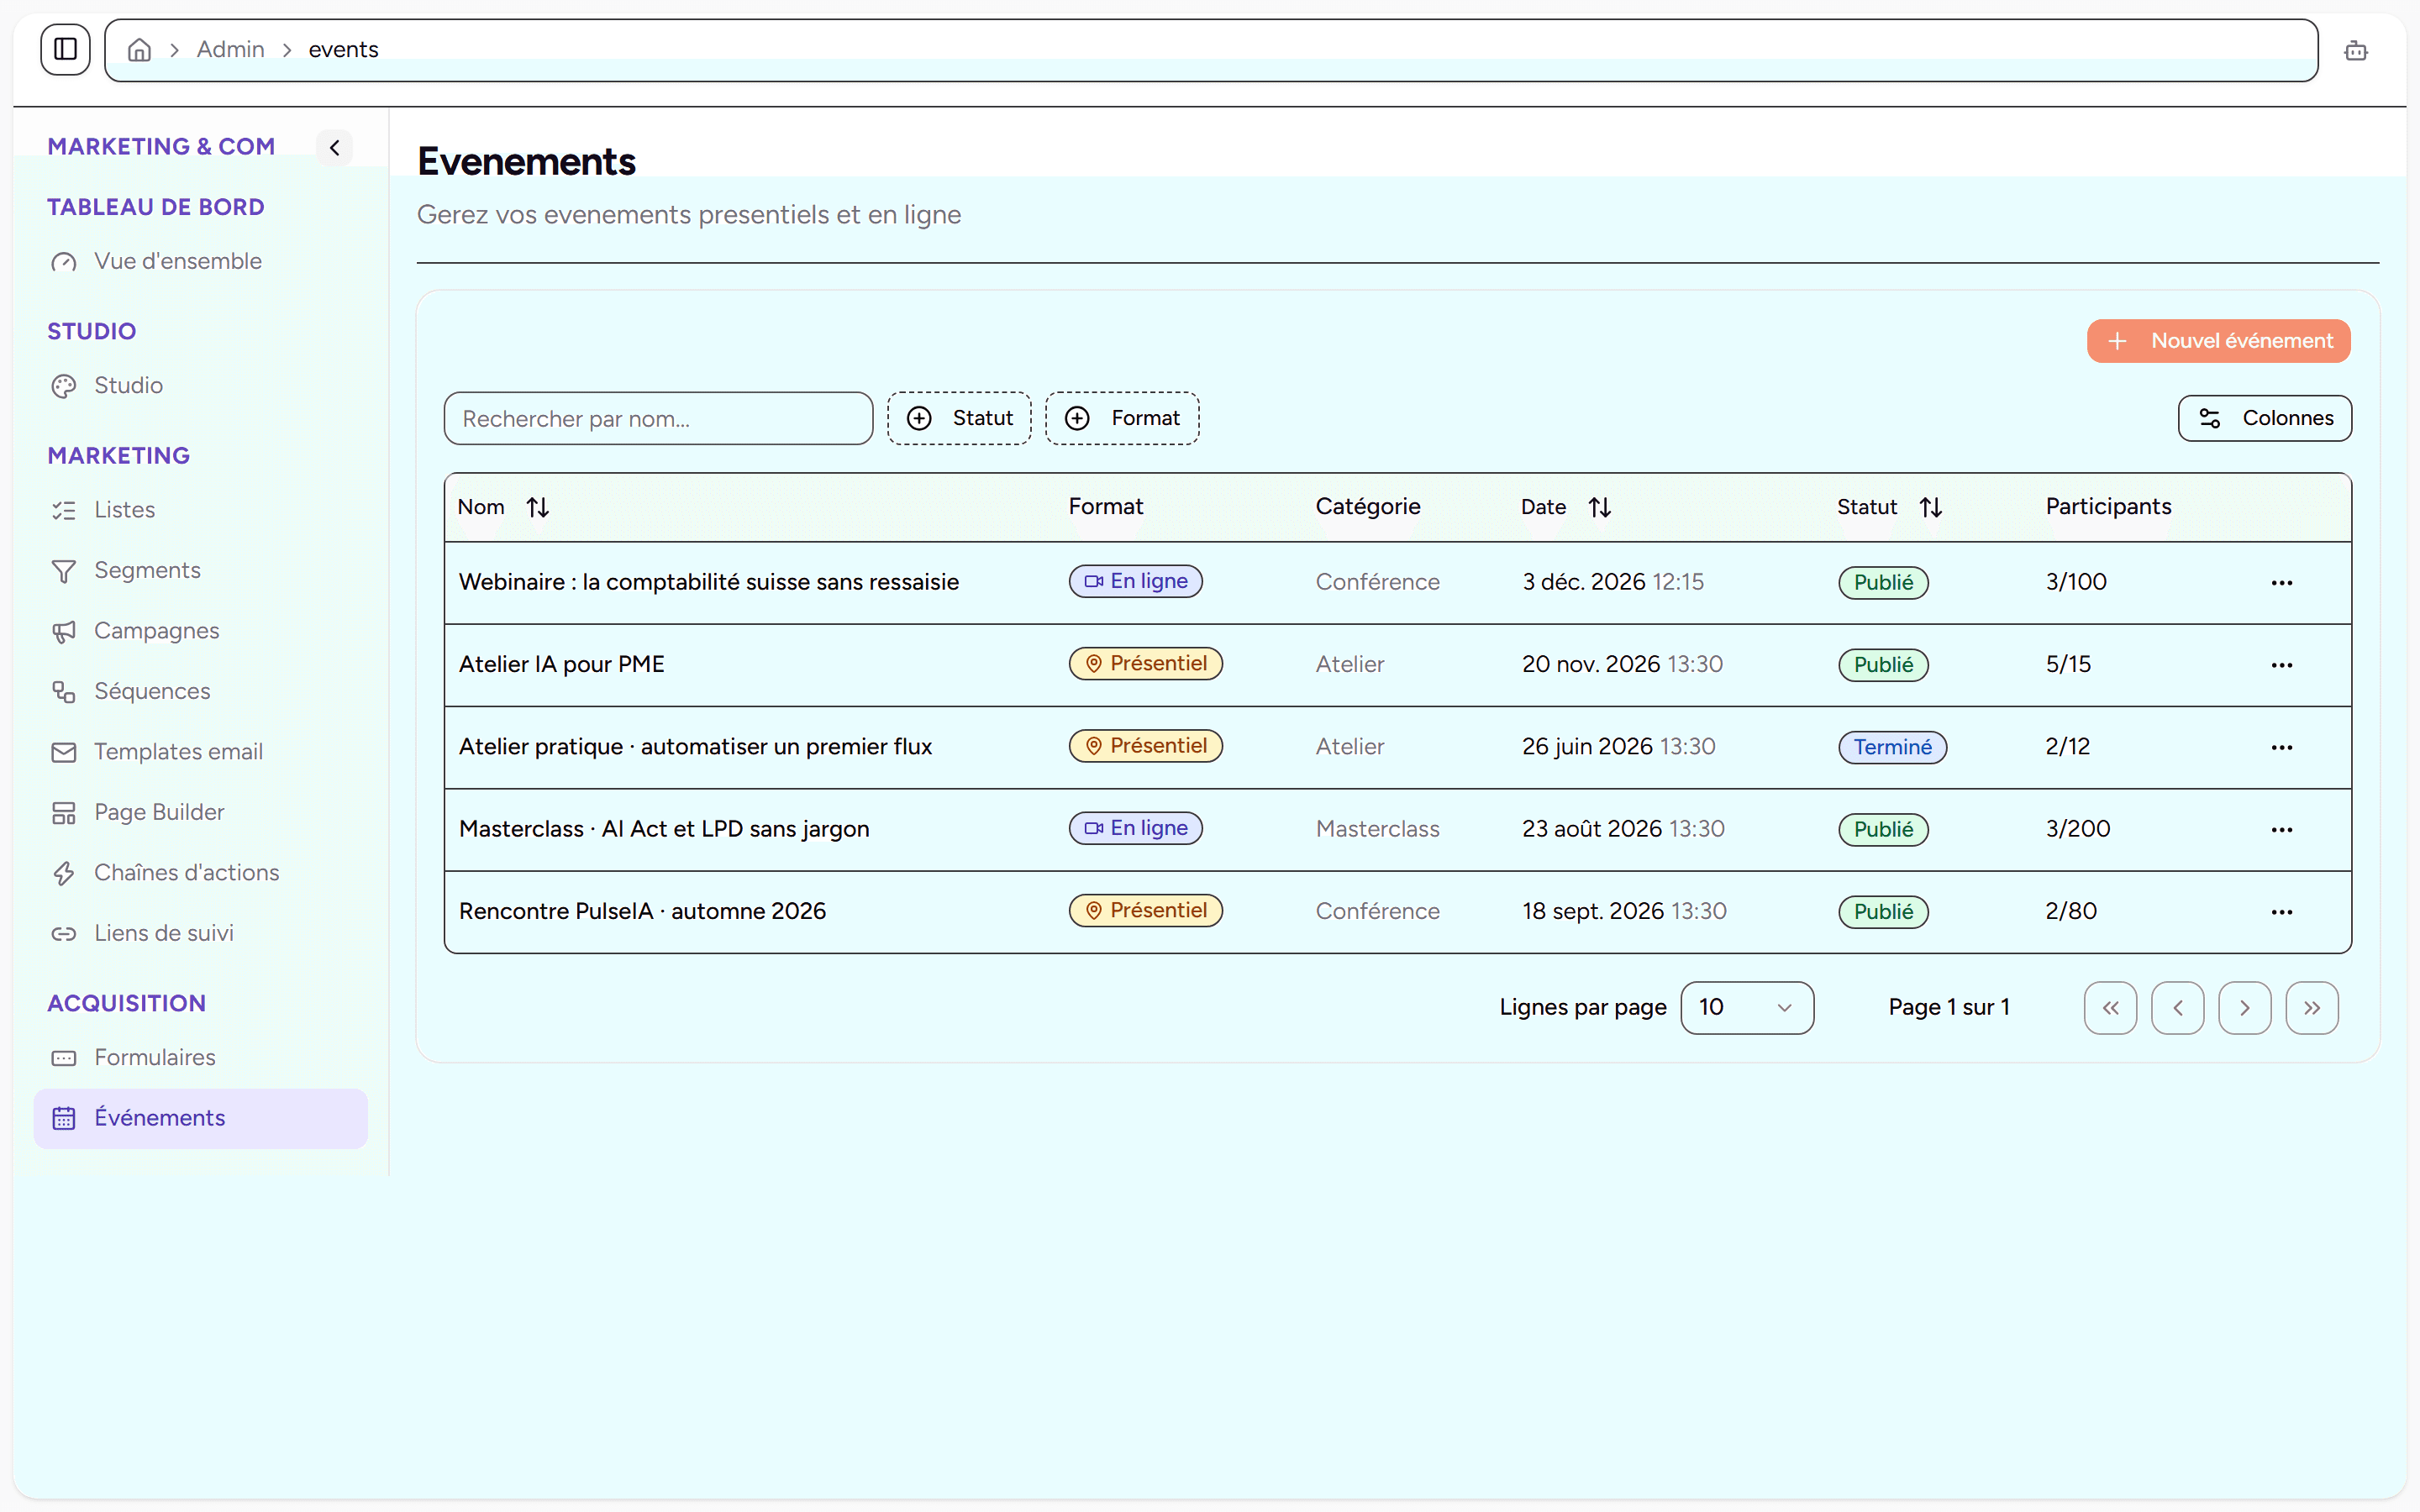Open actions menu for Rencontre PulseIA row
The image size is (2420, 1512).
point(2281,912)
